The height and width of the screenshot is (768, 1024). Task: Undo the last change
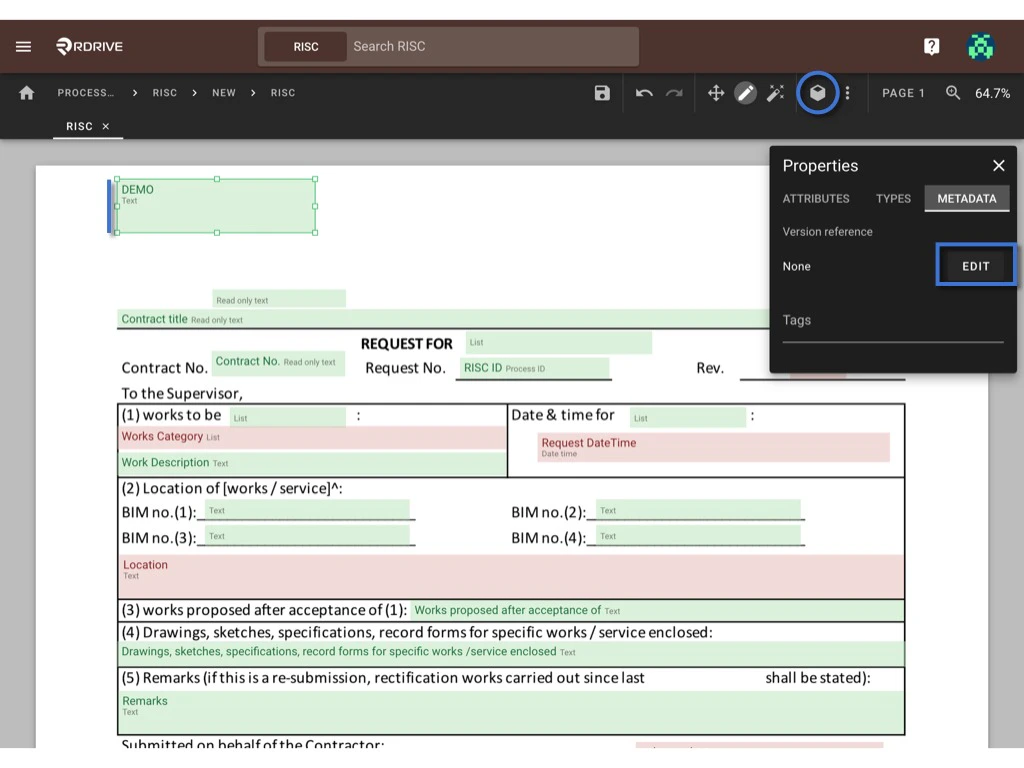coord(644,92)
